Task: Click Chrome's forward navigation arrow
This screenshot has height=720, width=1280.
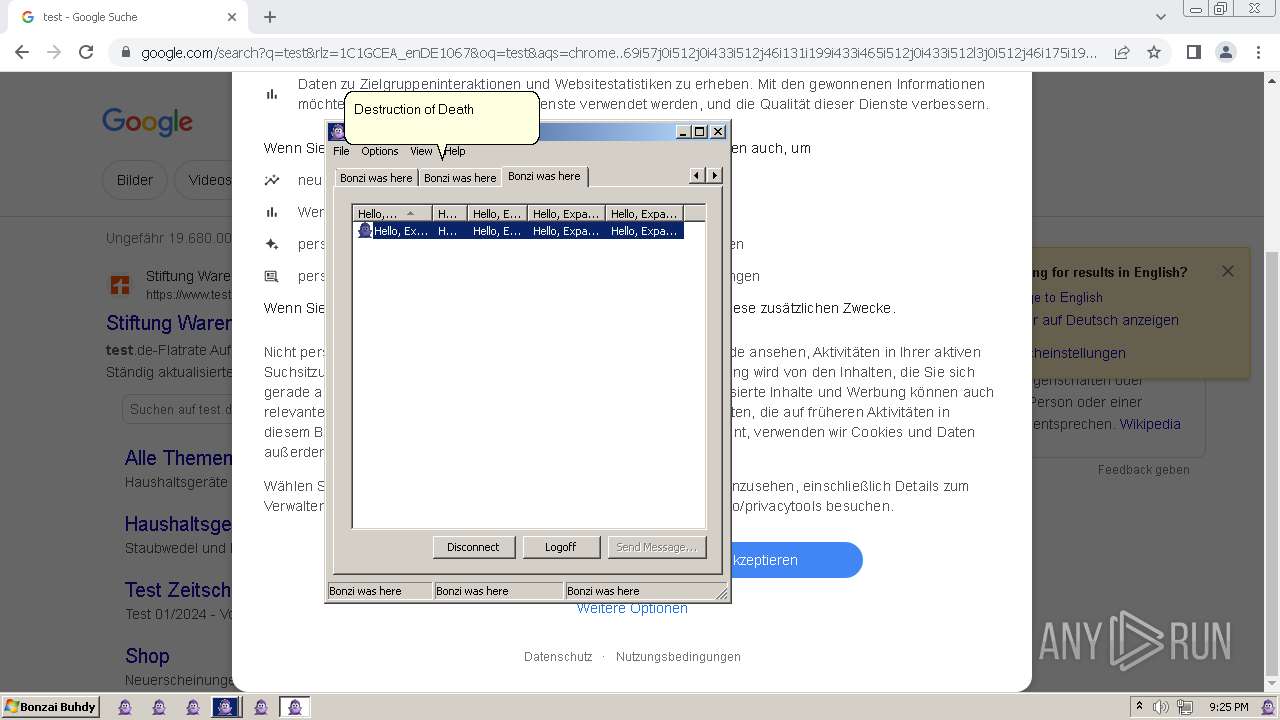Action: 54,52
